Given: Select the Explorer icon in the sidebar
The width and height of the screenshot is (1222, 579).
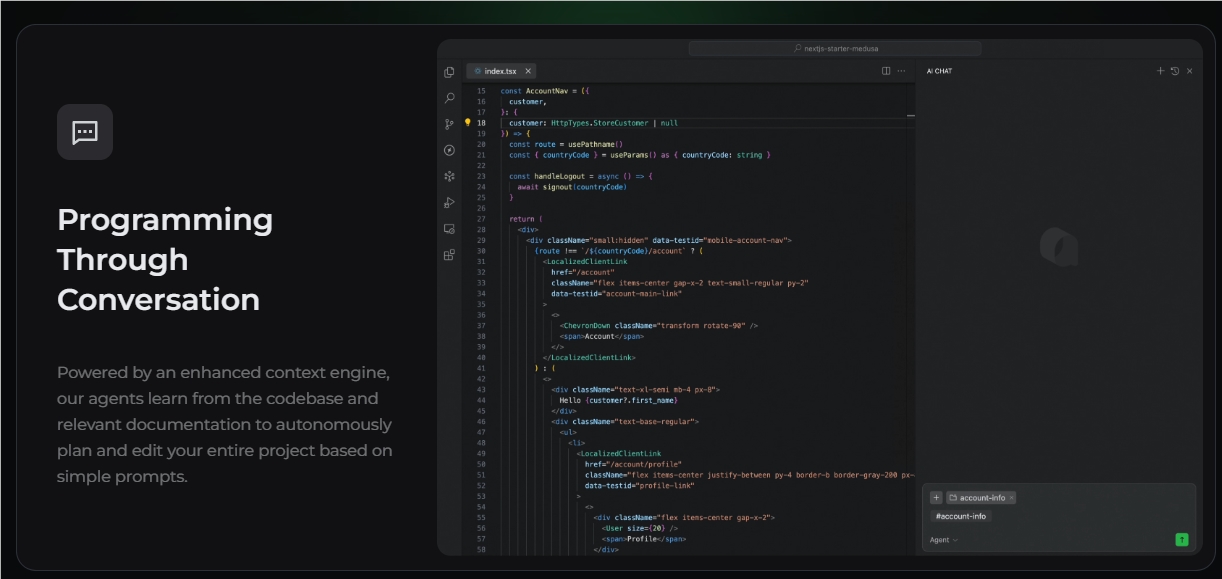Looking at the screenshot, I should click(x=450, y=71).
